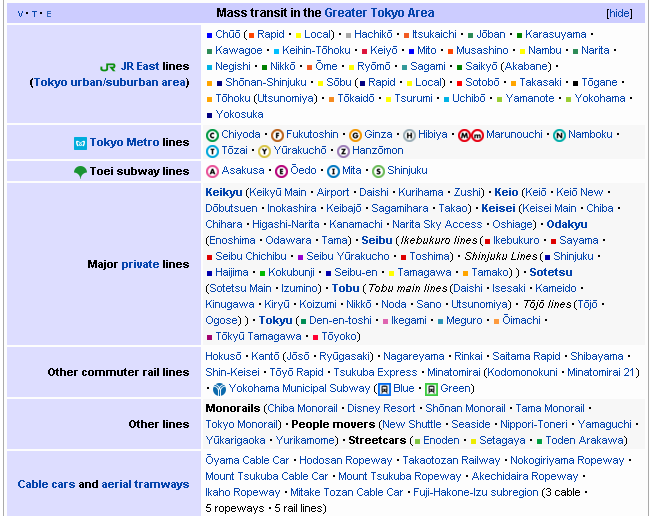Collapse the navbox with the hide toggle
Viewport: 653px width, 516px height.
(x=619, y=13)
